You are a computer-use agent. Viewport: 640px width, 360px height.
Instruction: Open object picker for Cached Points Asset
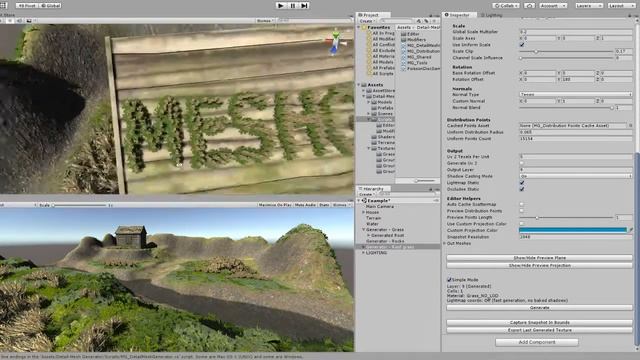pos(630,126)
